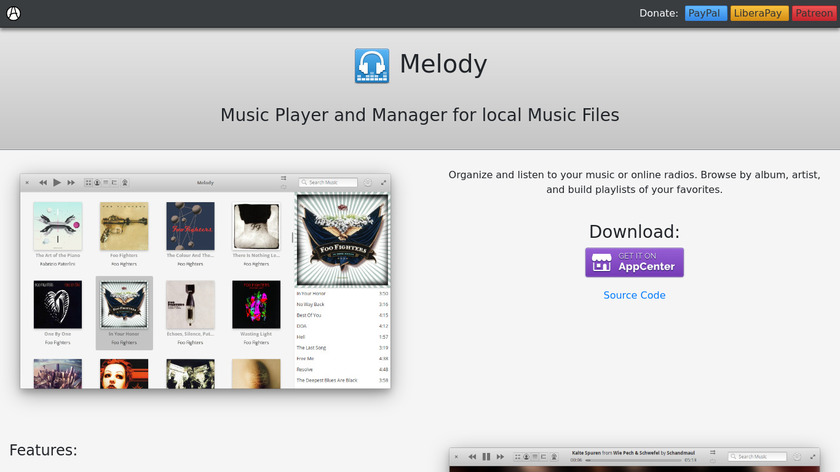Toggle shuffle icon in Kalte Spuren screenshot

tap(712, 453)
